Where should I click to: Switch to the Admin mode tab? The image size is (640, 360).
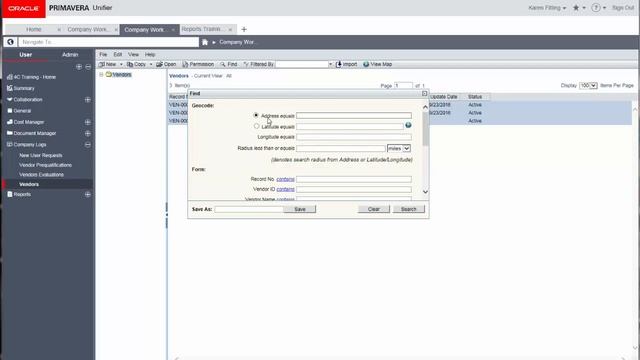coord(70,55)
